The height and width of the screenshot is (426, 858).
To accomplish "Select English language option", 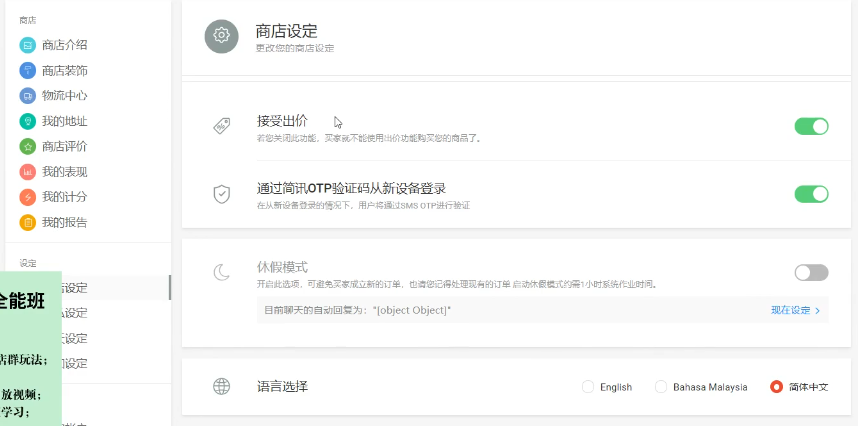I will point(588,387).
